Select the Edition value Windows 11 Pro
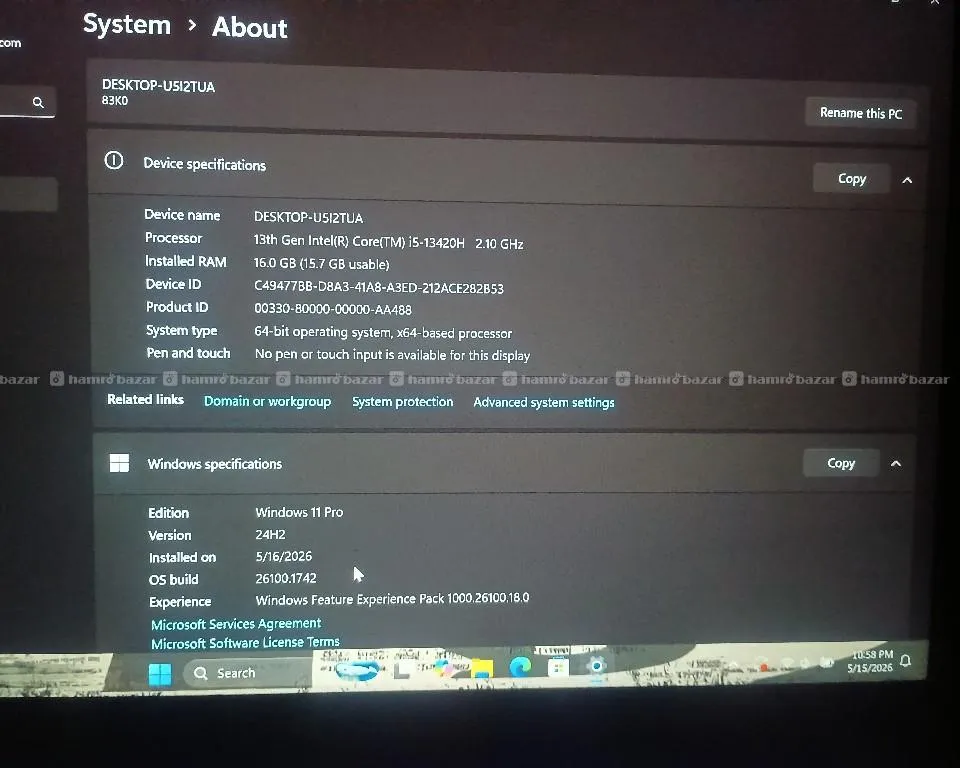Screen dimensions: 960x768 (x=299, y=512)
